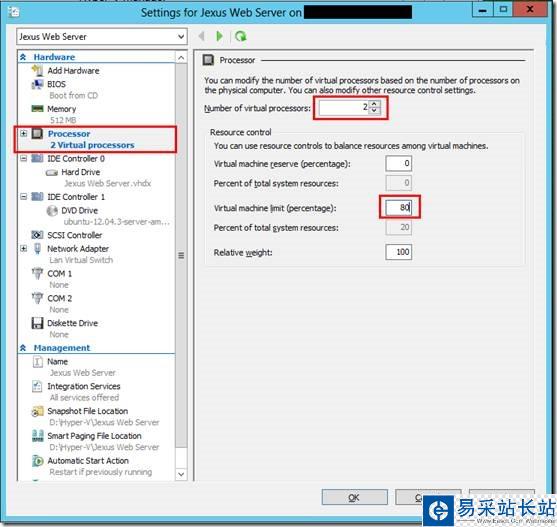Click the 'Boot from CD' text
This screenshot has height=527, width=557.
click(x=74, y=96)
